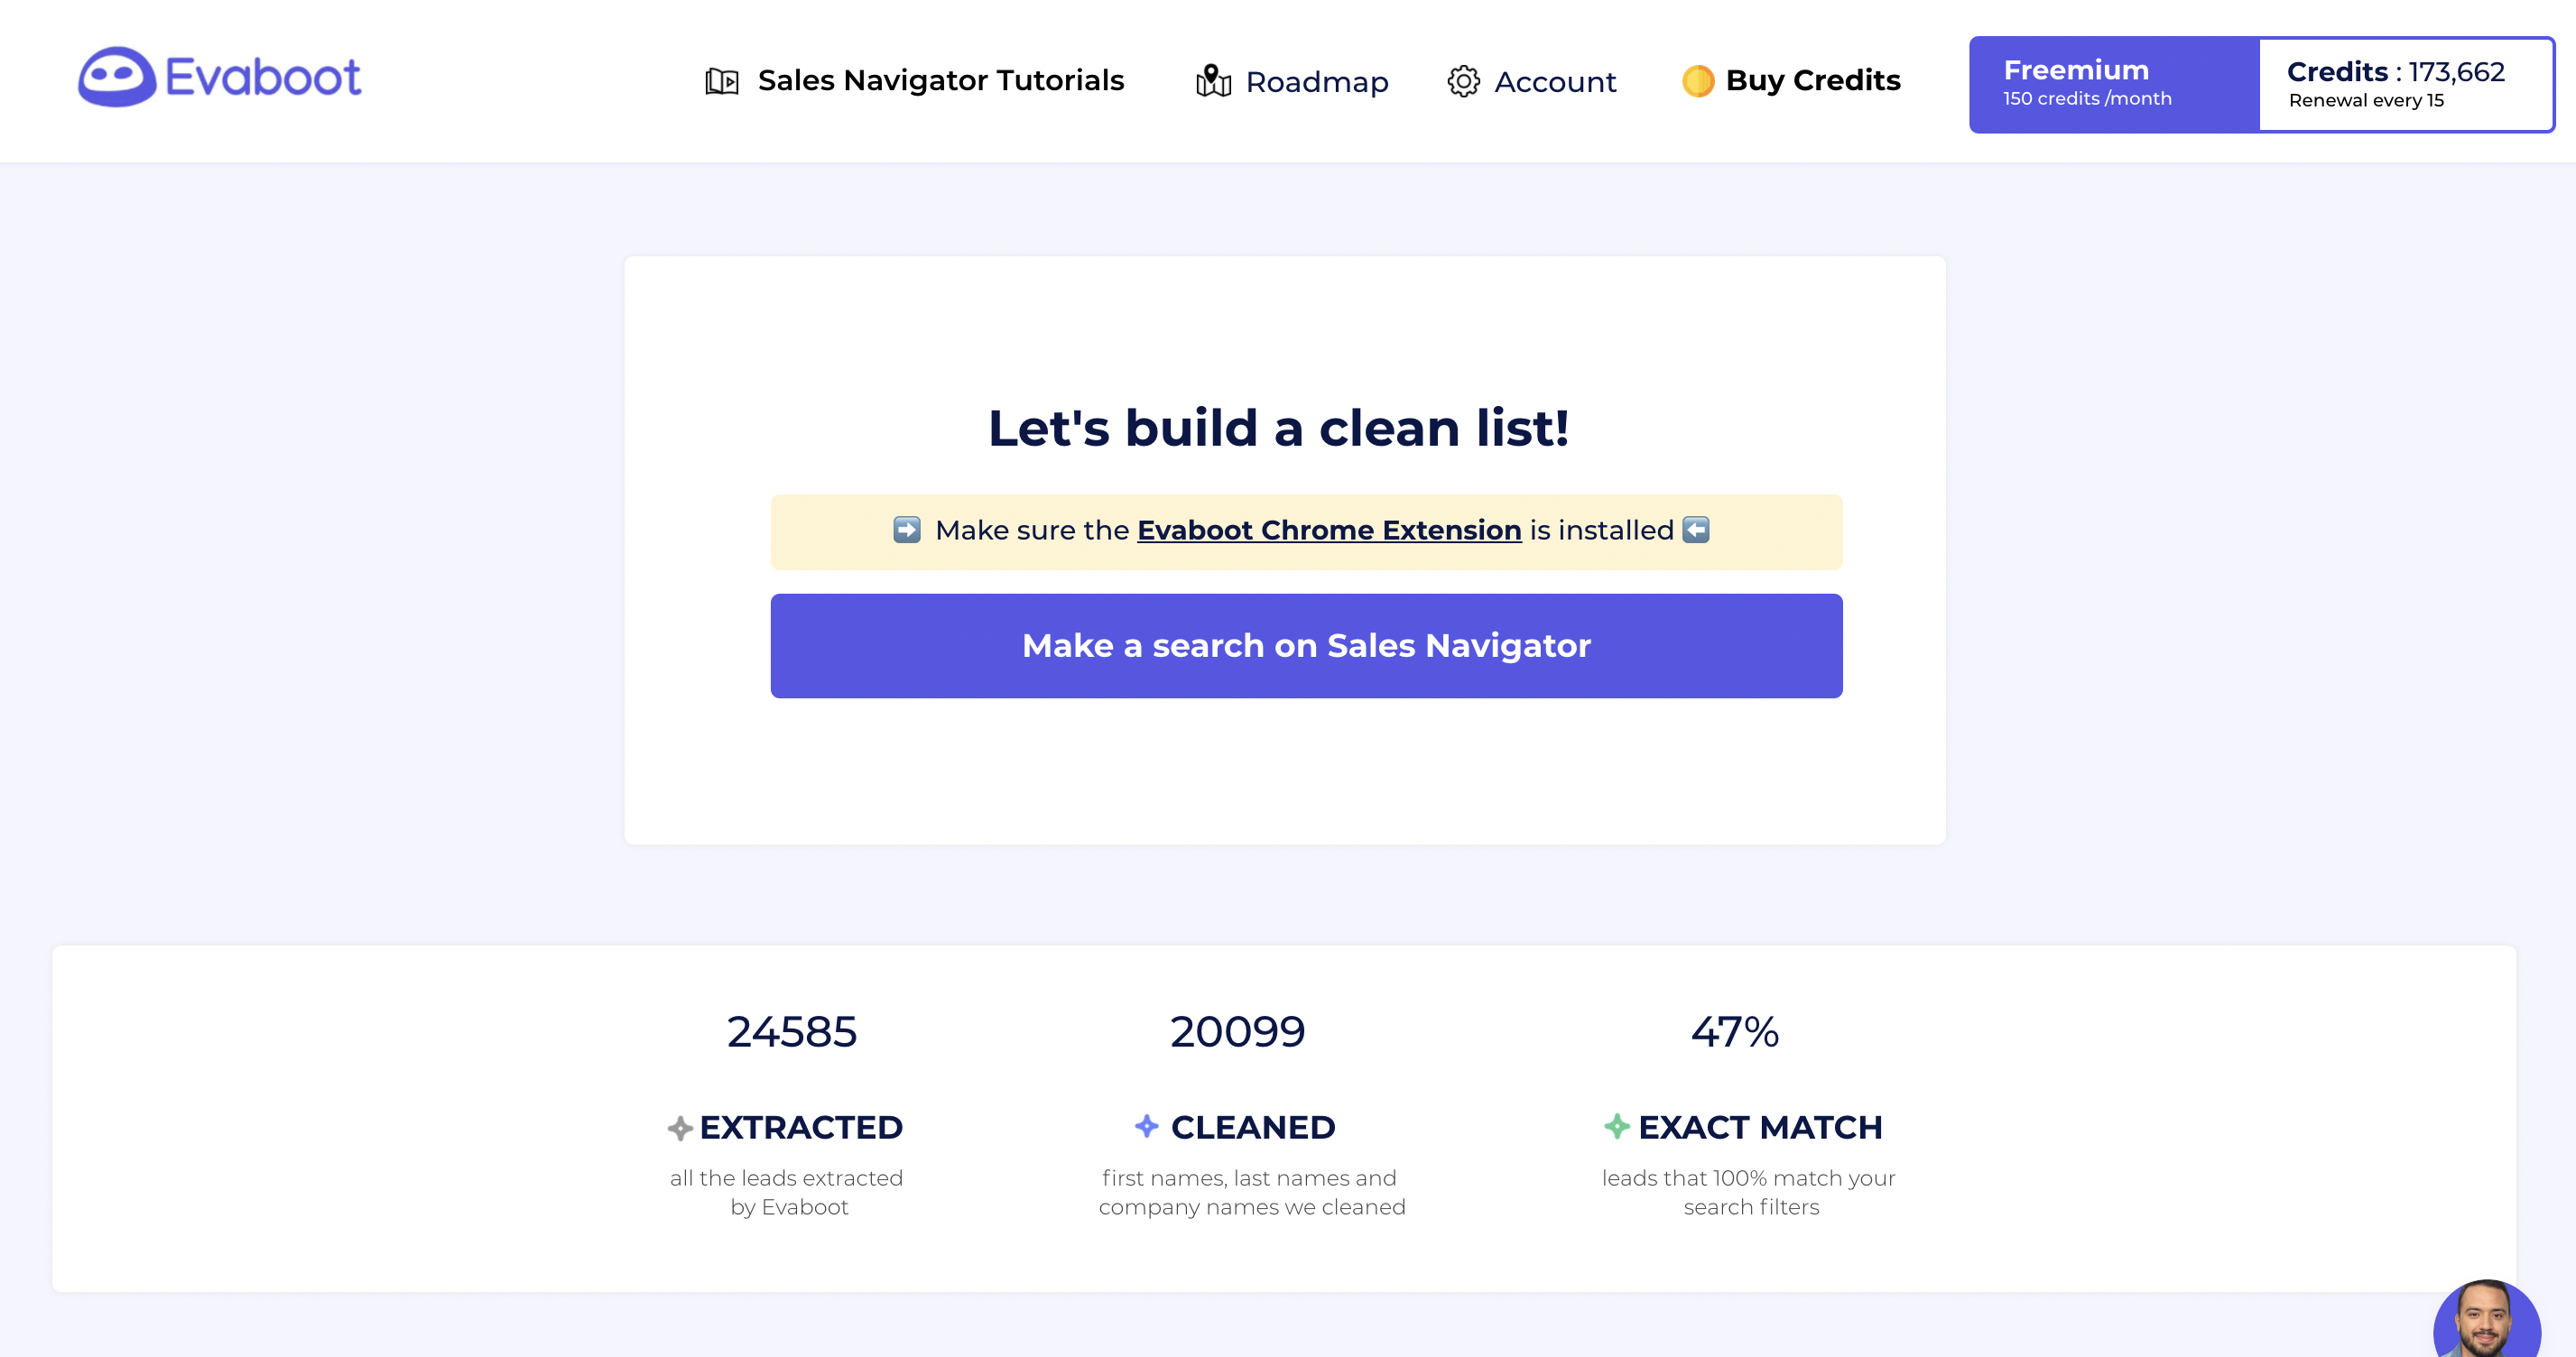2576x1357 pixels.
Task: Click the gray sparkle icon beside EXTRACTED
Action: pos(680,1128)
